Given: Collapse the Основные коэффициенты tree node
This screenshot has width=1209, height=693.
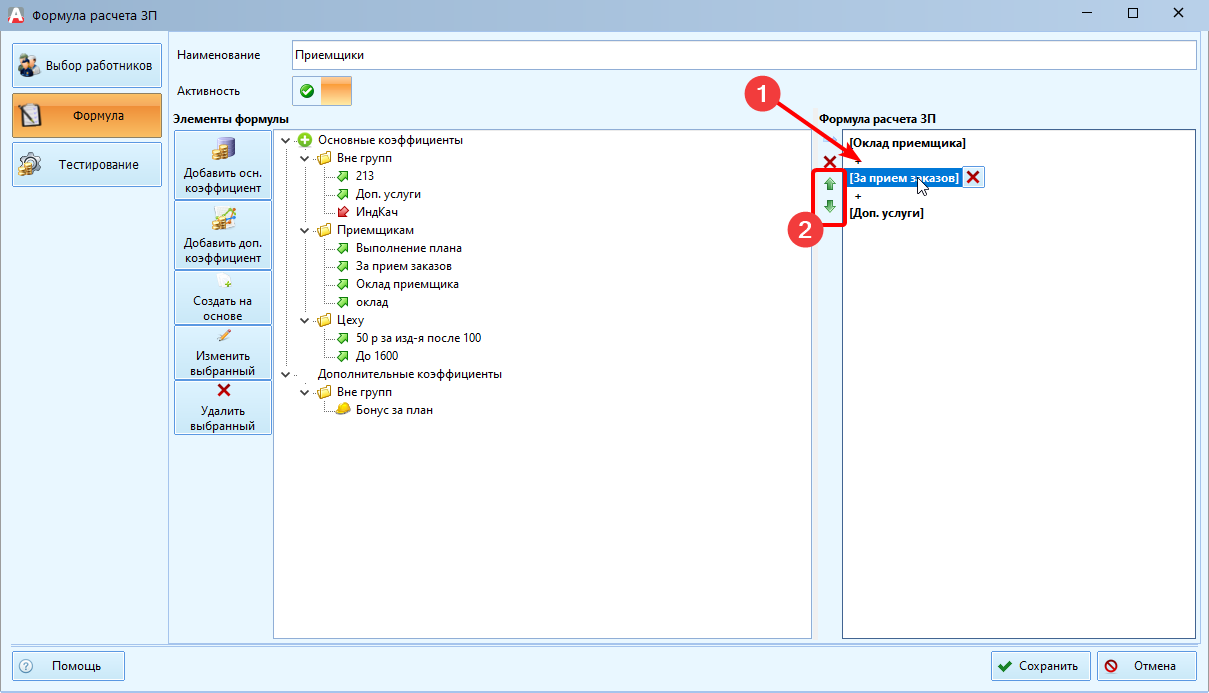Looking at the screenshot, I should [x=286, y=140].
